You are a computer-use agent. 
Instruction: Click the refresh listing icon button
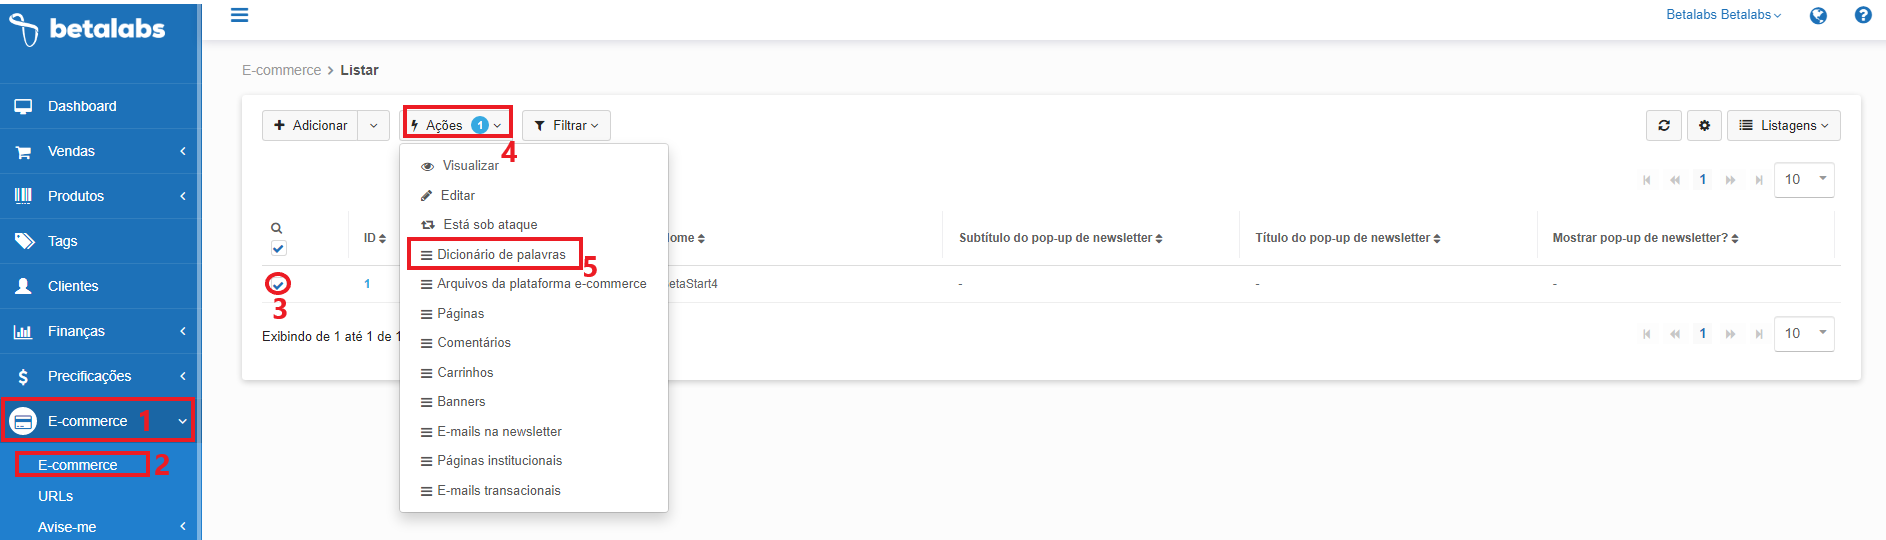(x=1663, y=125)
